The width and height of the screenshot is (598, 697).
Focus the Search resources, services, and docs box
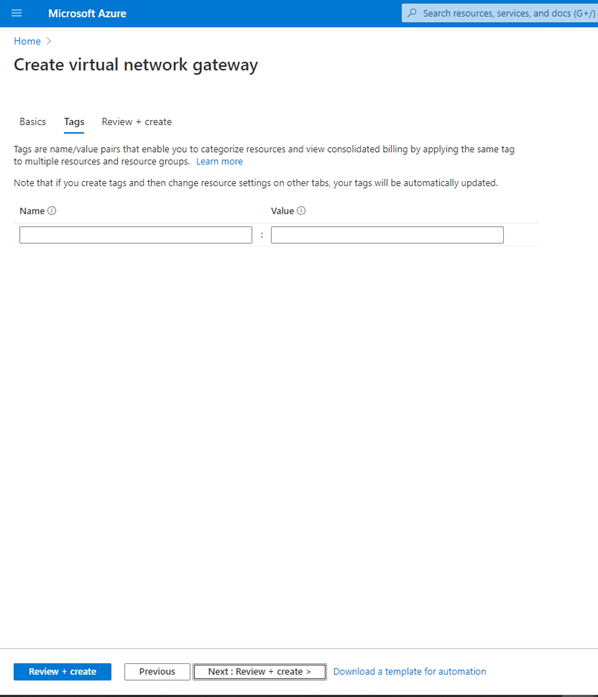click(500, 13)
